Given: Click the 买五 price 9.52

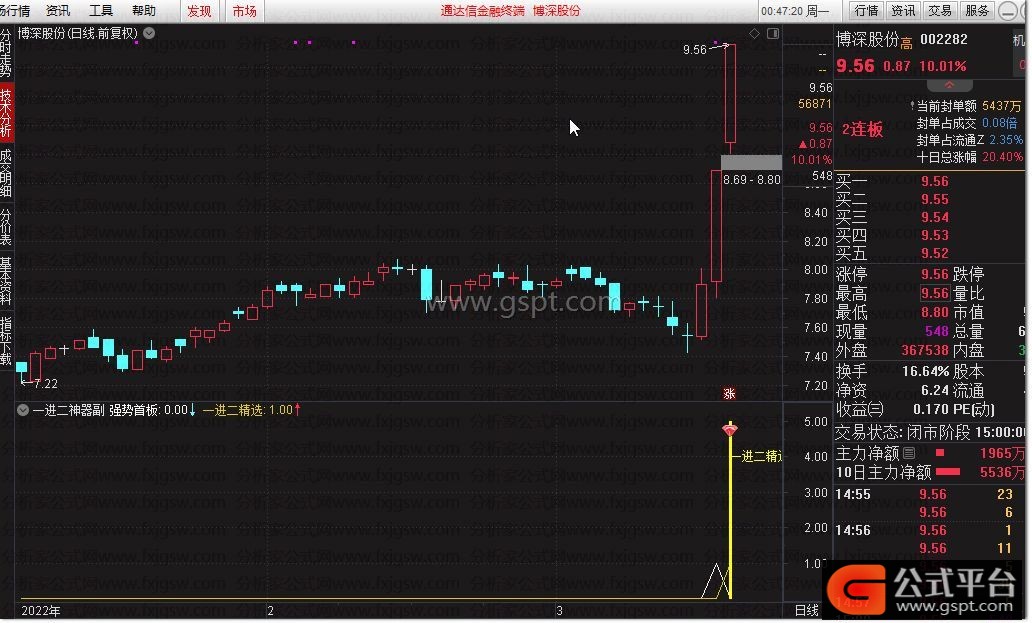Looking at the screenshot, I should click(935, 253).
